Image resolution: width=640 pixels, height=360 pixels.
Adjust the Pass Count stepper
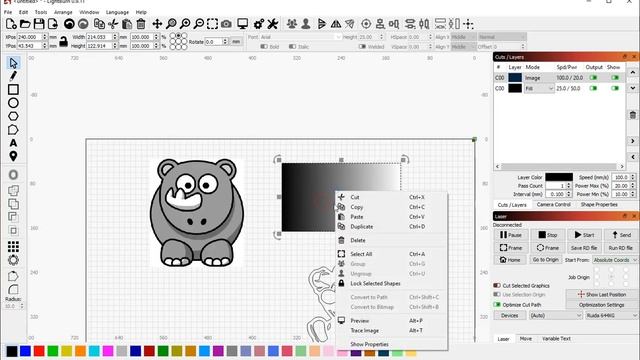coord(568,186)
